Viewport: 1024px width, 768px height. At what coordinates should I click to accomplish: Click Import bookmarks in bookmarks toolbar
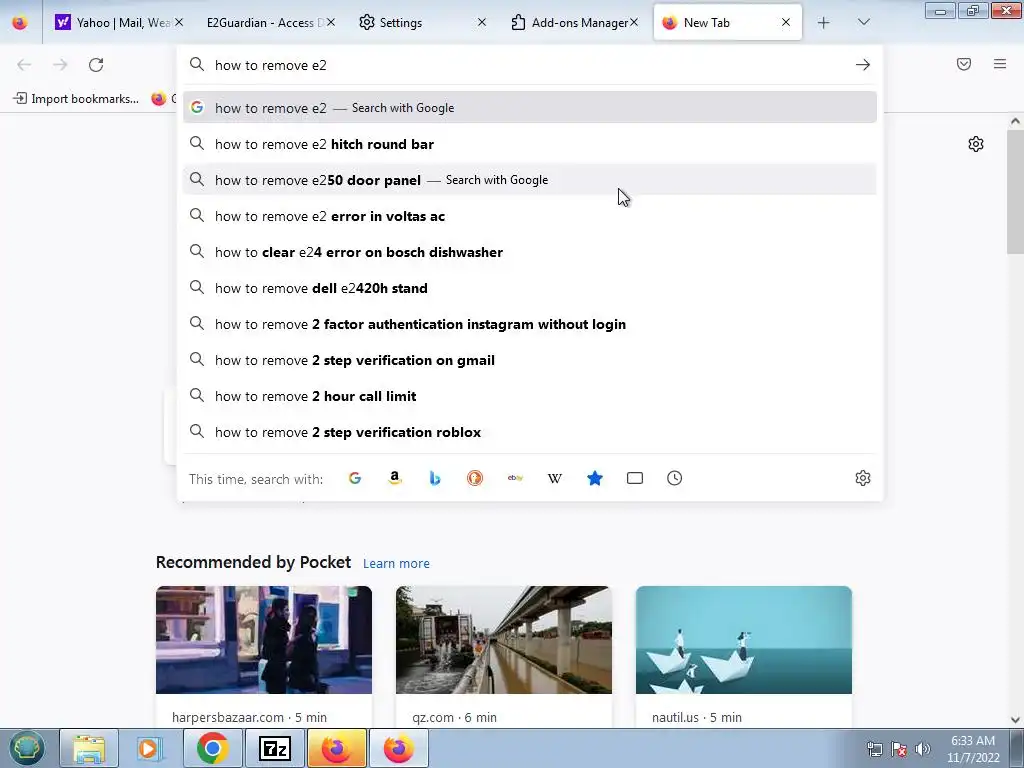(x=76, y=99)
